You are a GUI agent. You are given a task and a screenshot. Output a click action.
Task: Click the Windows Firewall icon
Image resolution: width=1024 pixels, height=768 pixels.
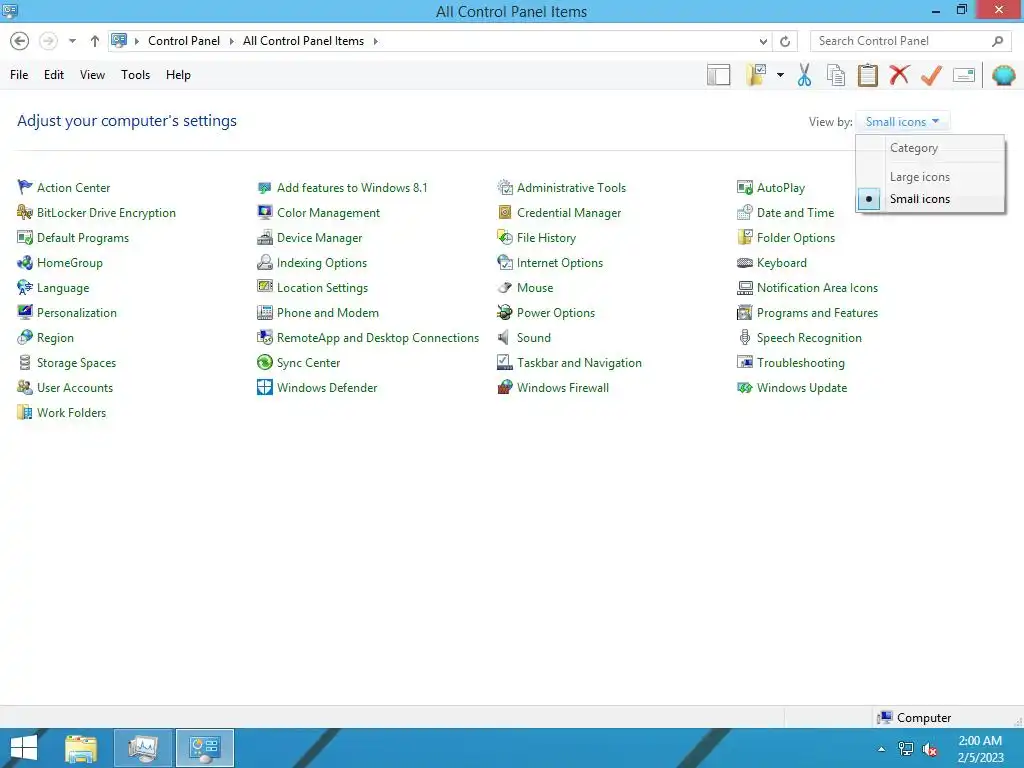point(505,387)
